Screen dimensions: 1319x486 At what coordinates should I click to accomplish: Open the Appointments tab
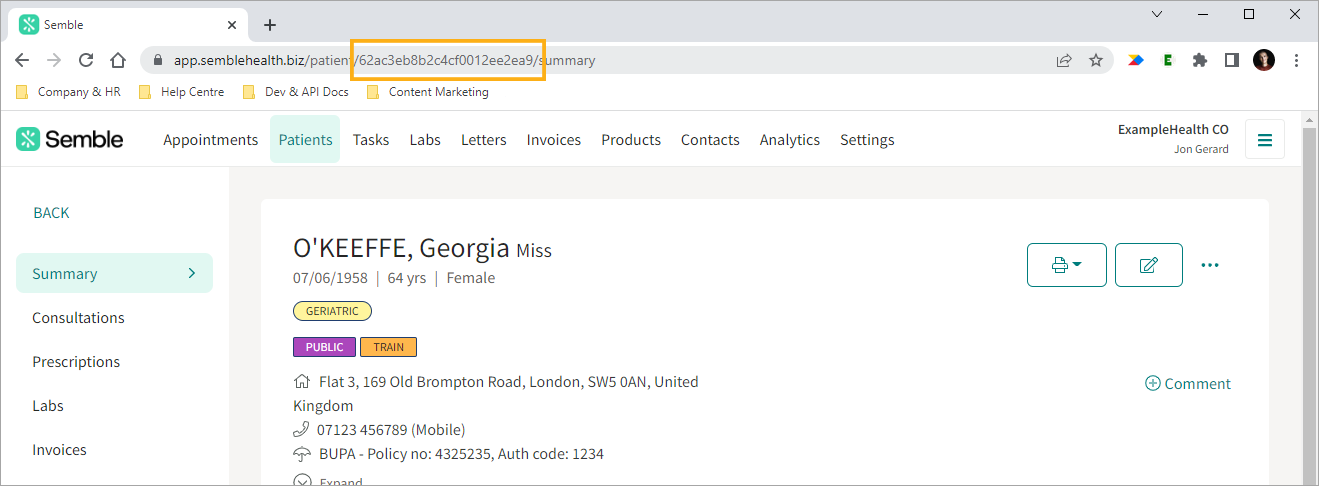[211, 140]
